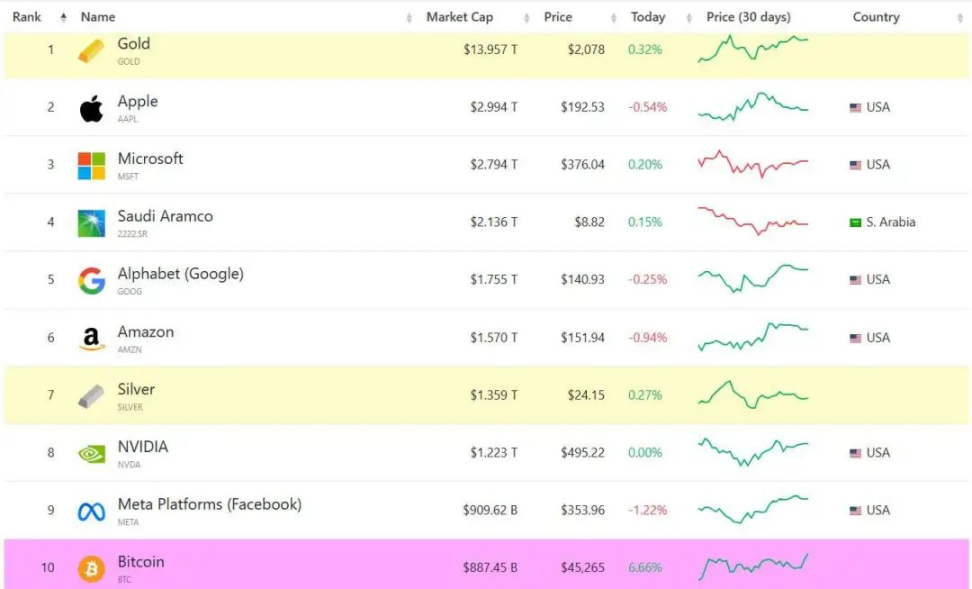Click the Apple logo icon
The height and width of the screenshot is (589, 972).
pos(91,108)
